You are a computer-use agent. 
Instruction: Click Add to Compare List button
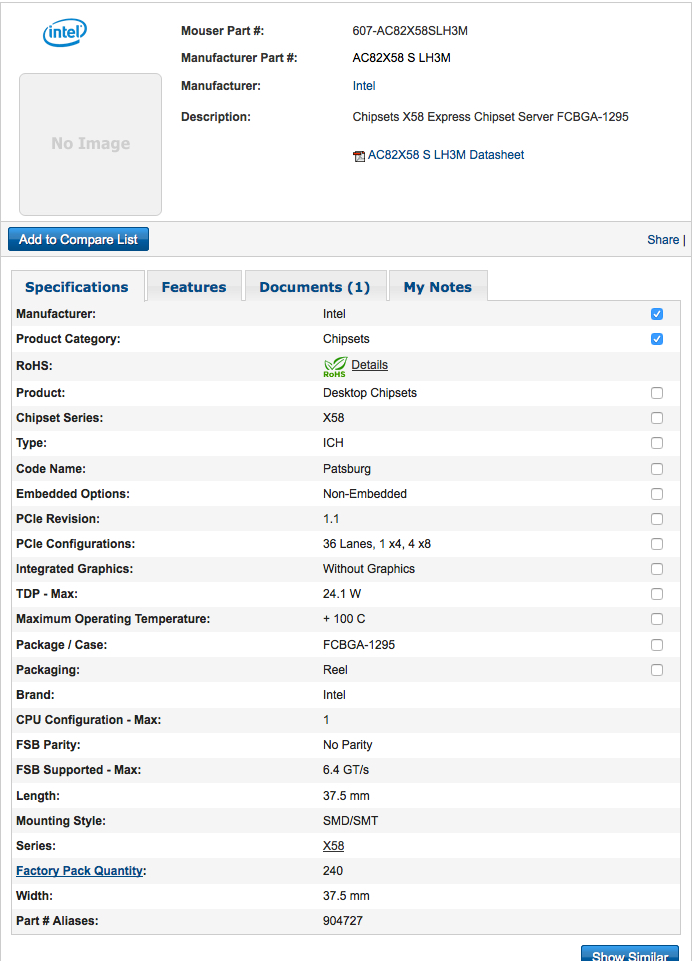[78, 239]
